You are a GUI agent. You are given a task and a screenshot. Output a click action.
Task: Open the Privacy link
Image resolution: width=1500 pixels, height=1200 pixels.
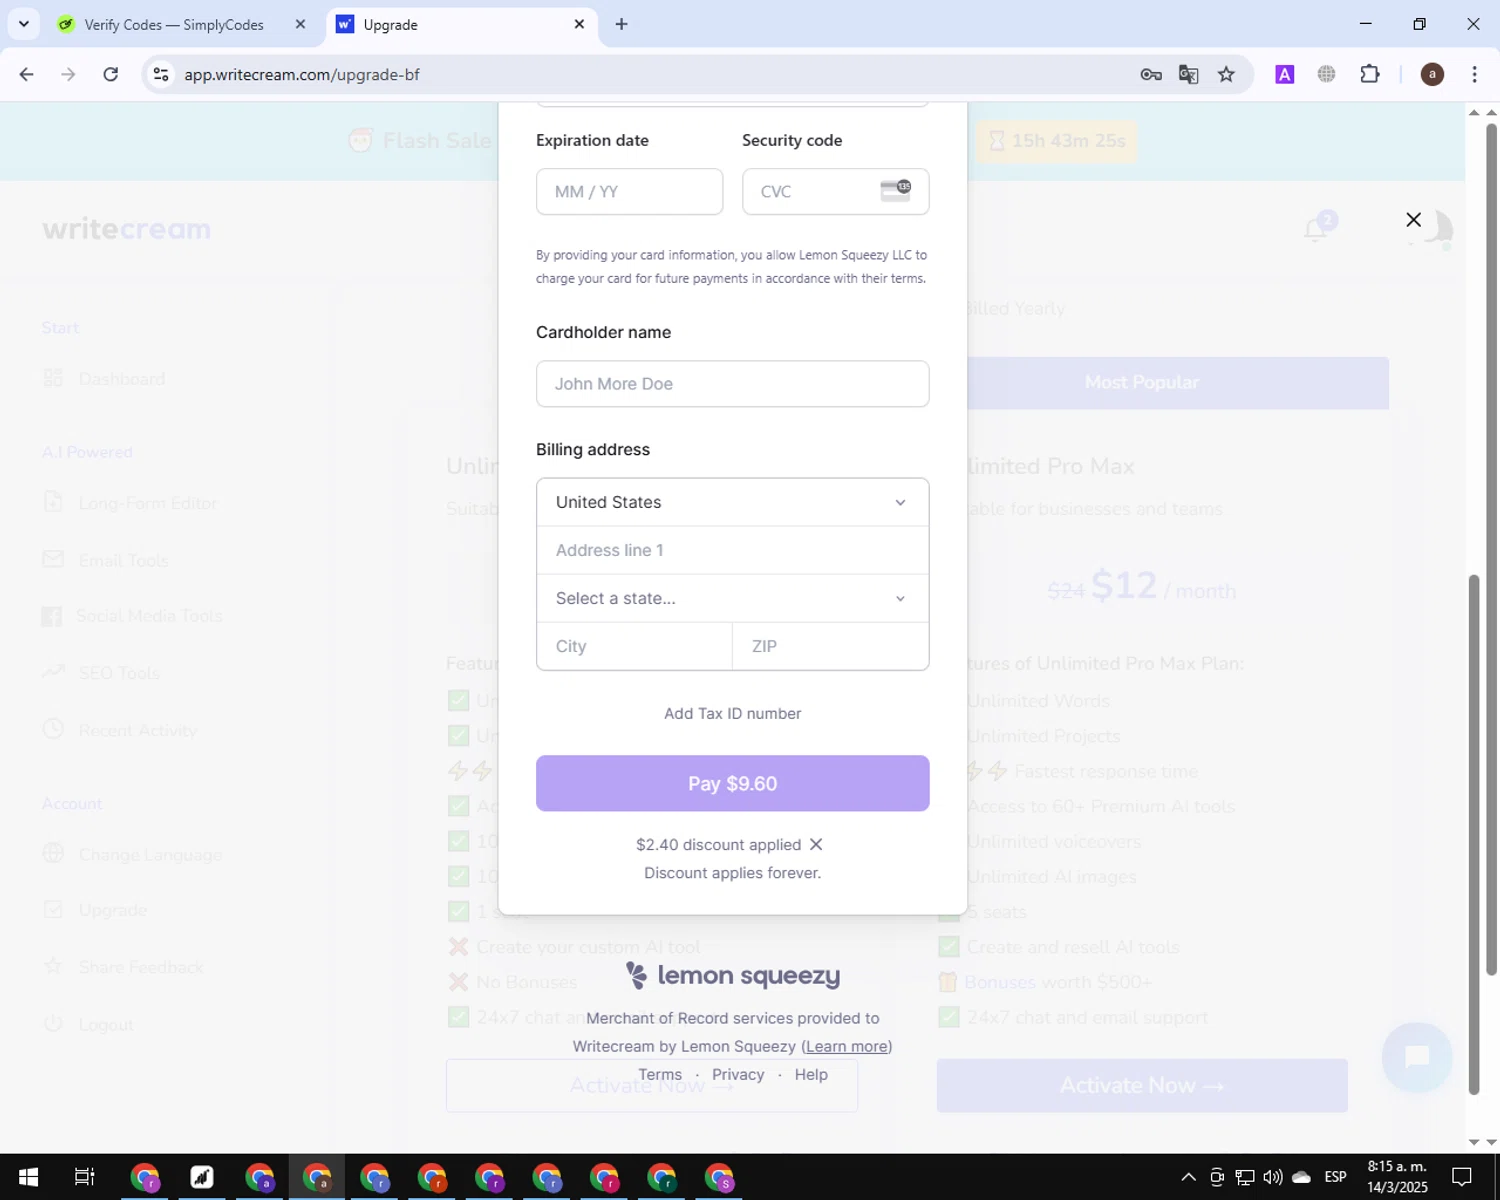click(738, 1074)
